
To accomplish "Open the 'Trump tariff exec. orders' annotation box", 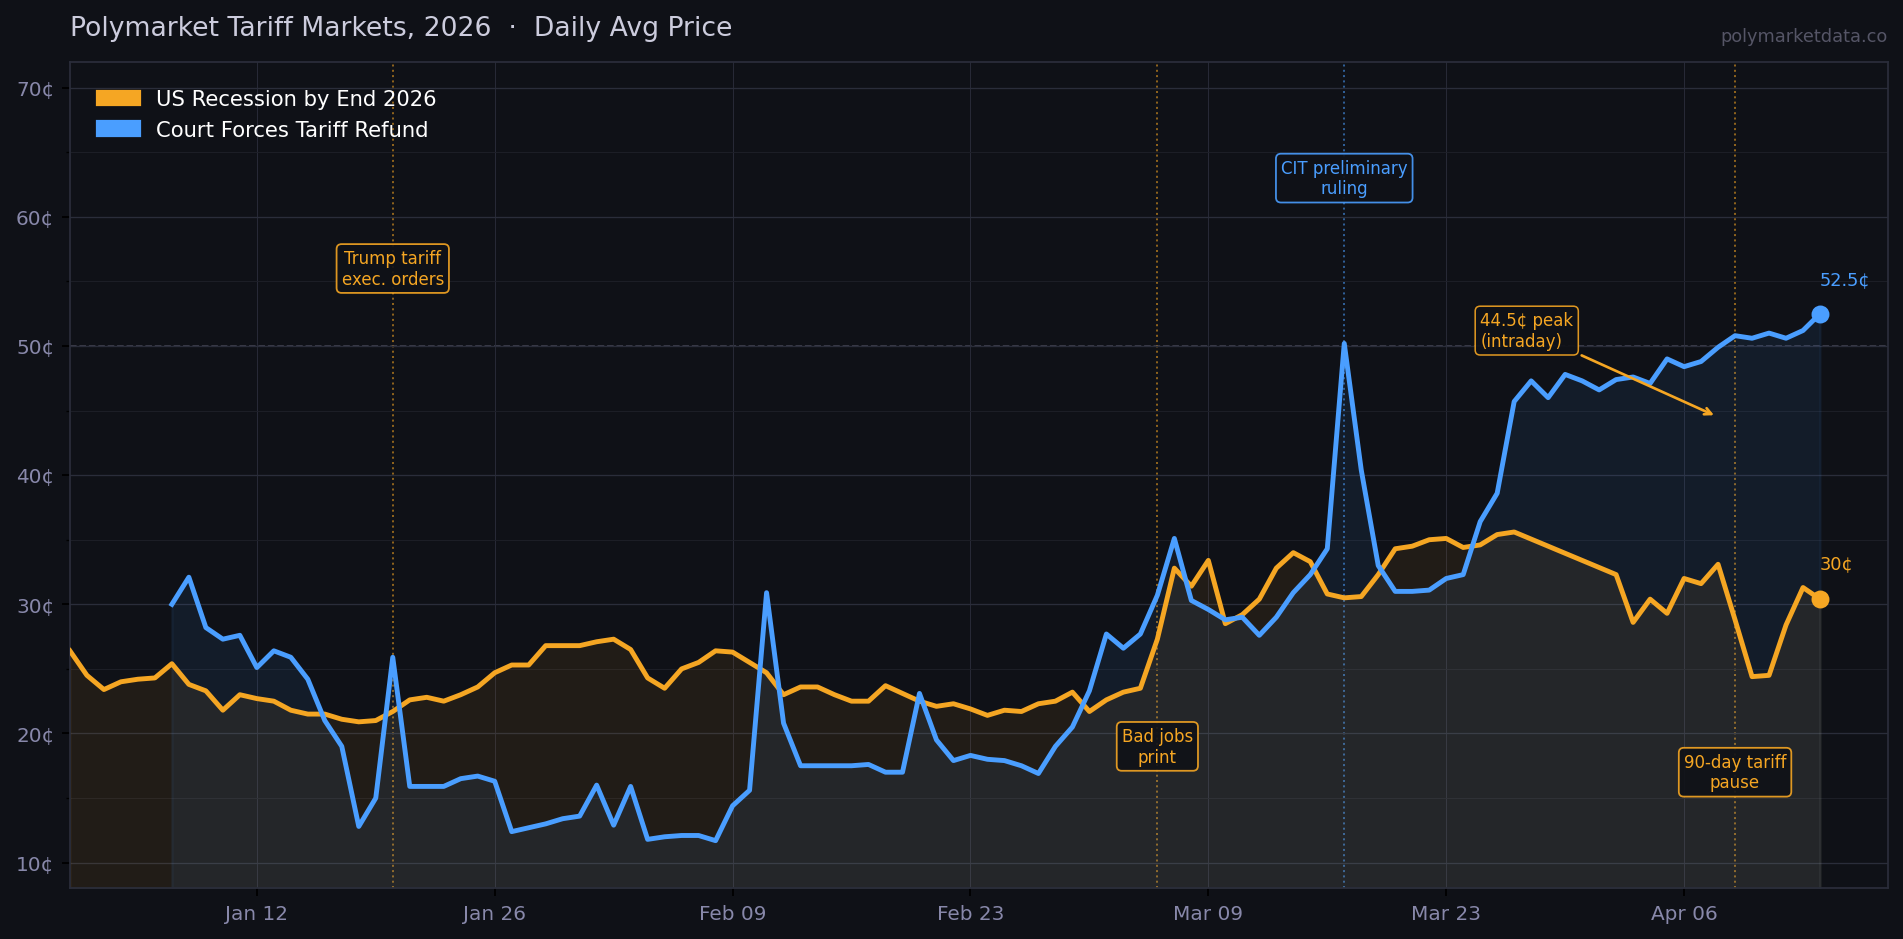I will coord(392,269).
